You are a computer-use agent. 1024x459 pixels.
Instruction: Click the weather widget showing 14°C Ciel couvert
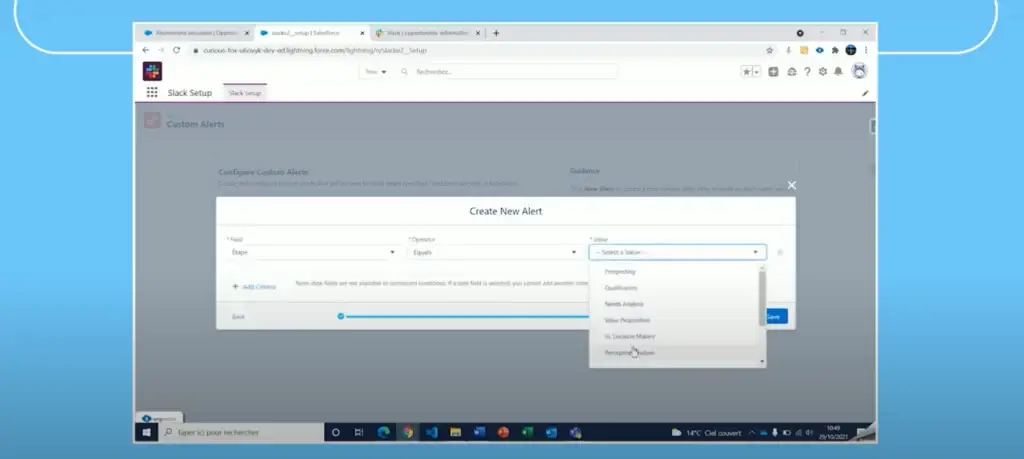[707, 433]
